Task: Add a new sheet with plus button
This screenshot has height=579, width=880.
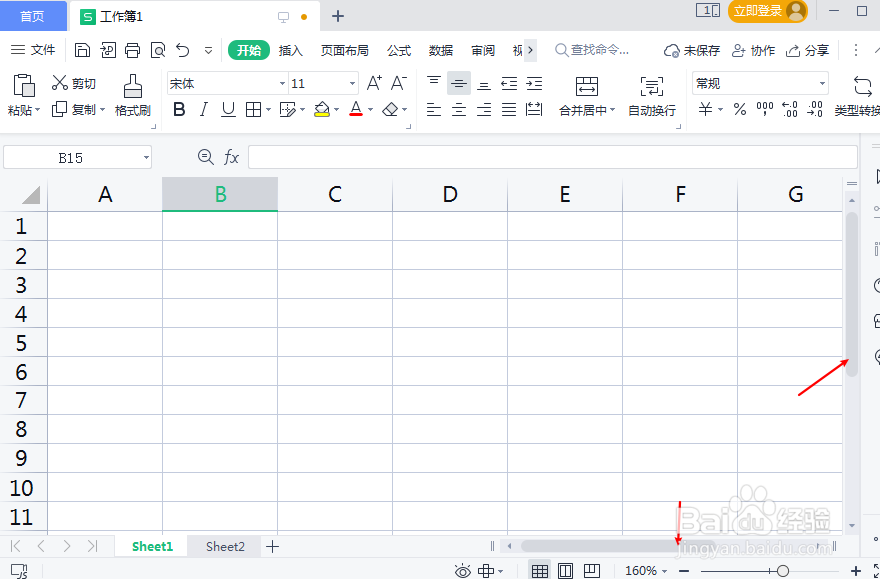Action: click(272, 546)
